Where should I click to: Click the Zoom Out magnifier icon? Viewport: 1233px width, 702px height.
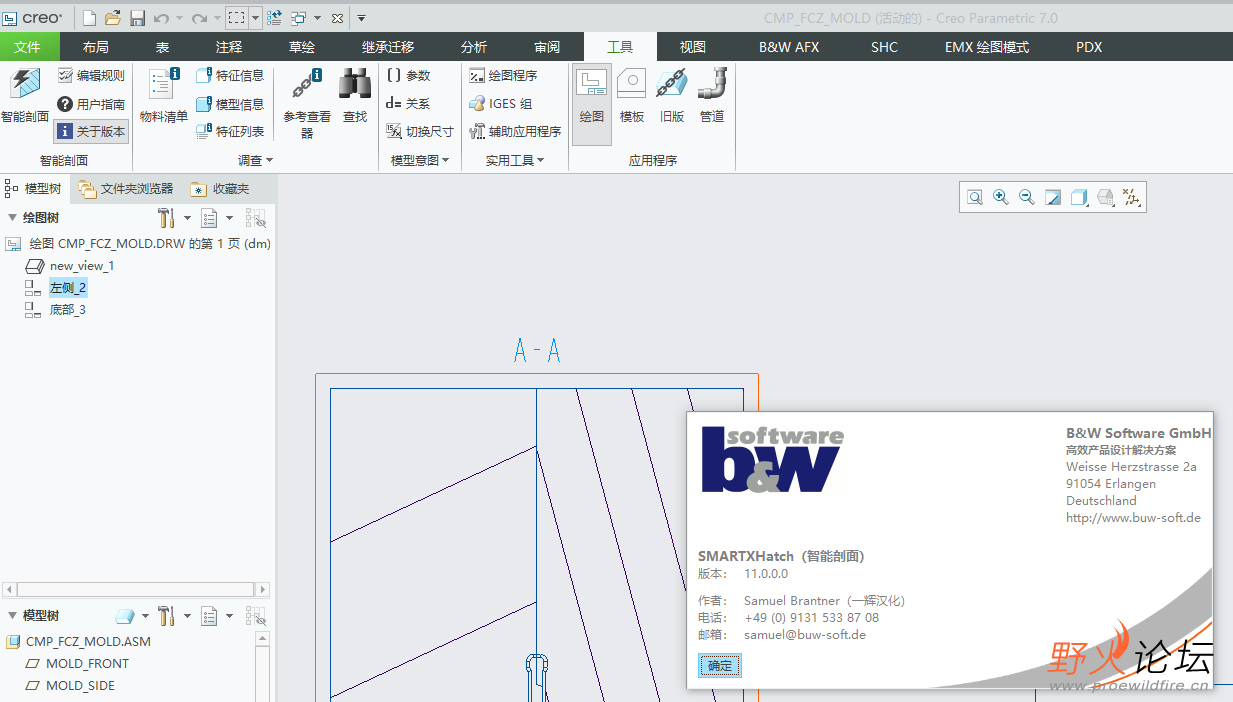point(1027,198)
